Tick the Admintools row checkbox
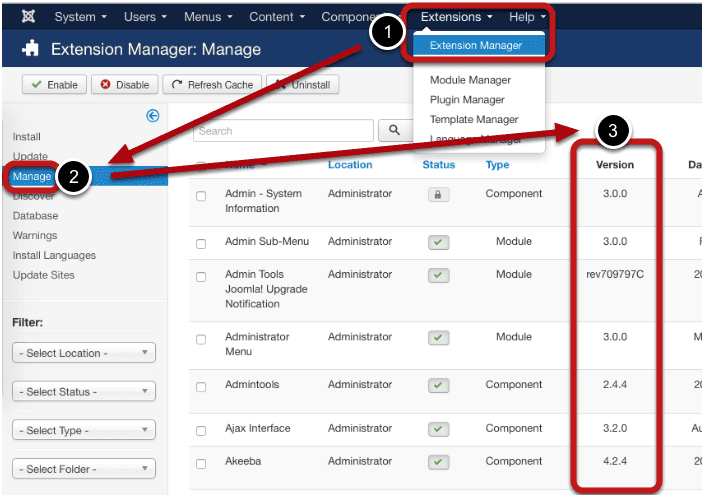This screenshot has width=704, height=498. pos(201,387)
